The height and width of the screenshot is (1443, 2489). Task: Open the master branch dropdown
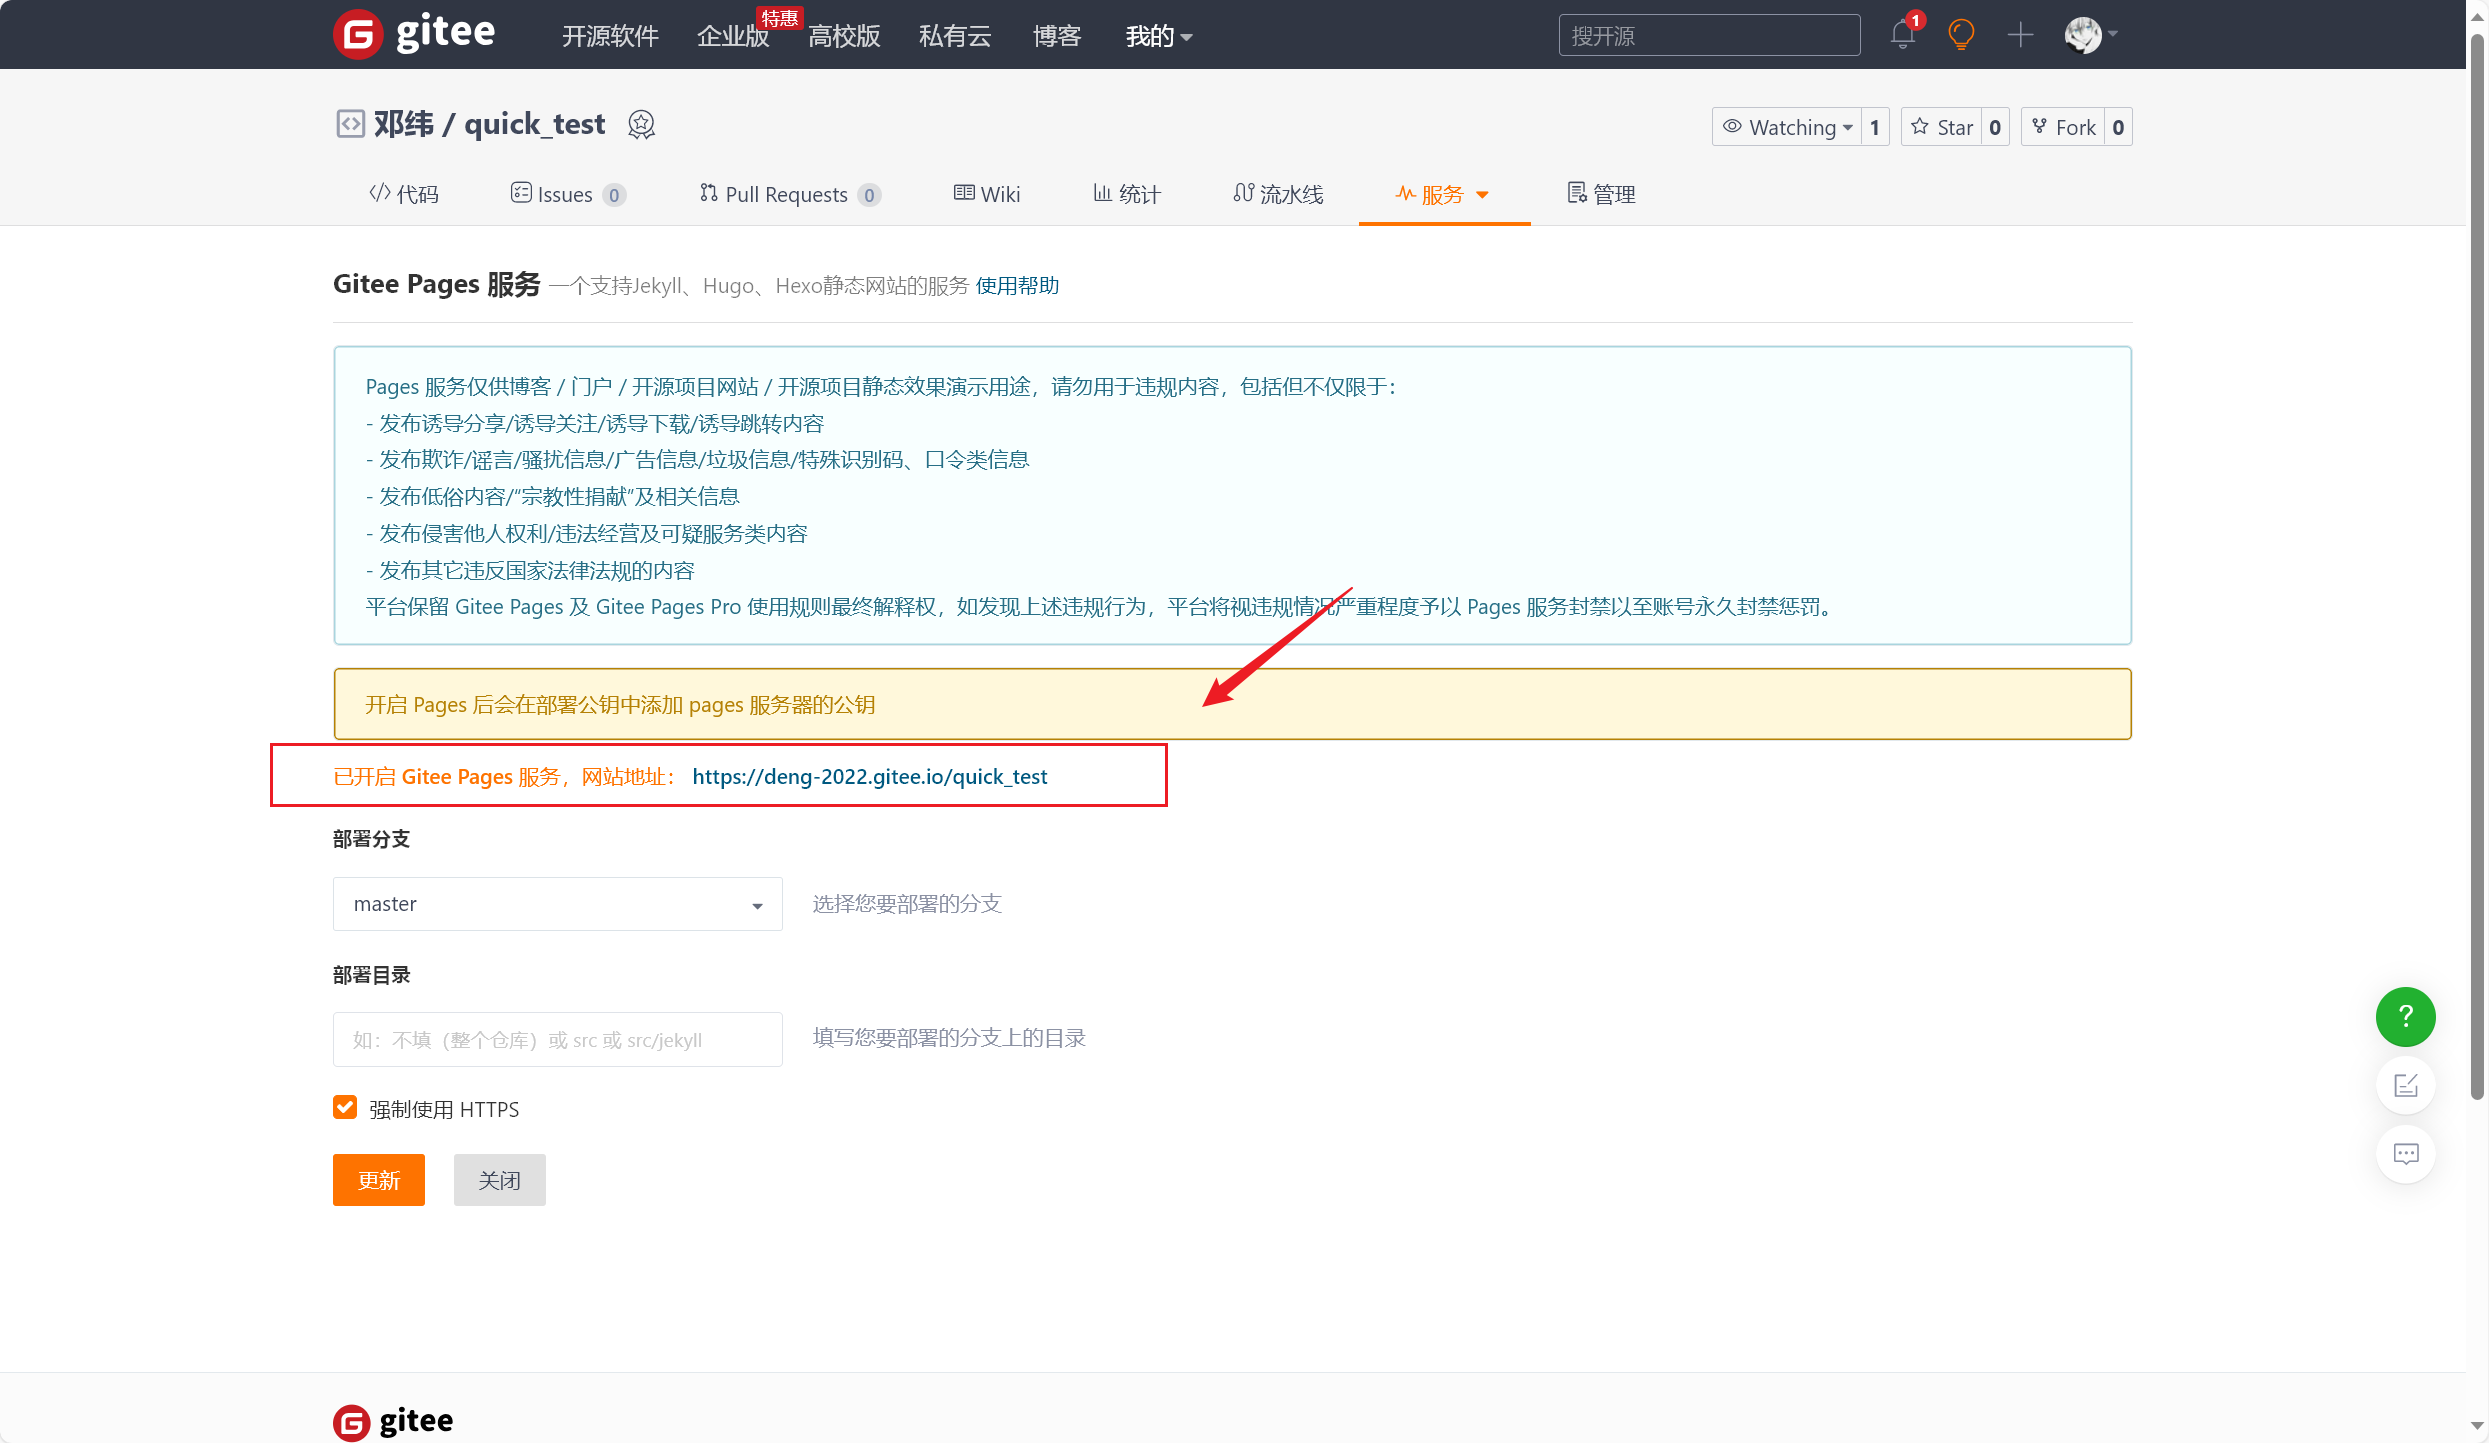(557, 904)
